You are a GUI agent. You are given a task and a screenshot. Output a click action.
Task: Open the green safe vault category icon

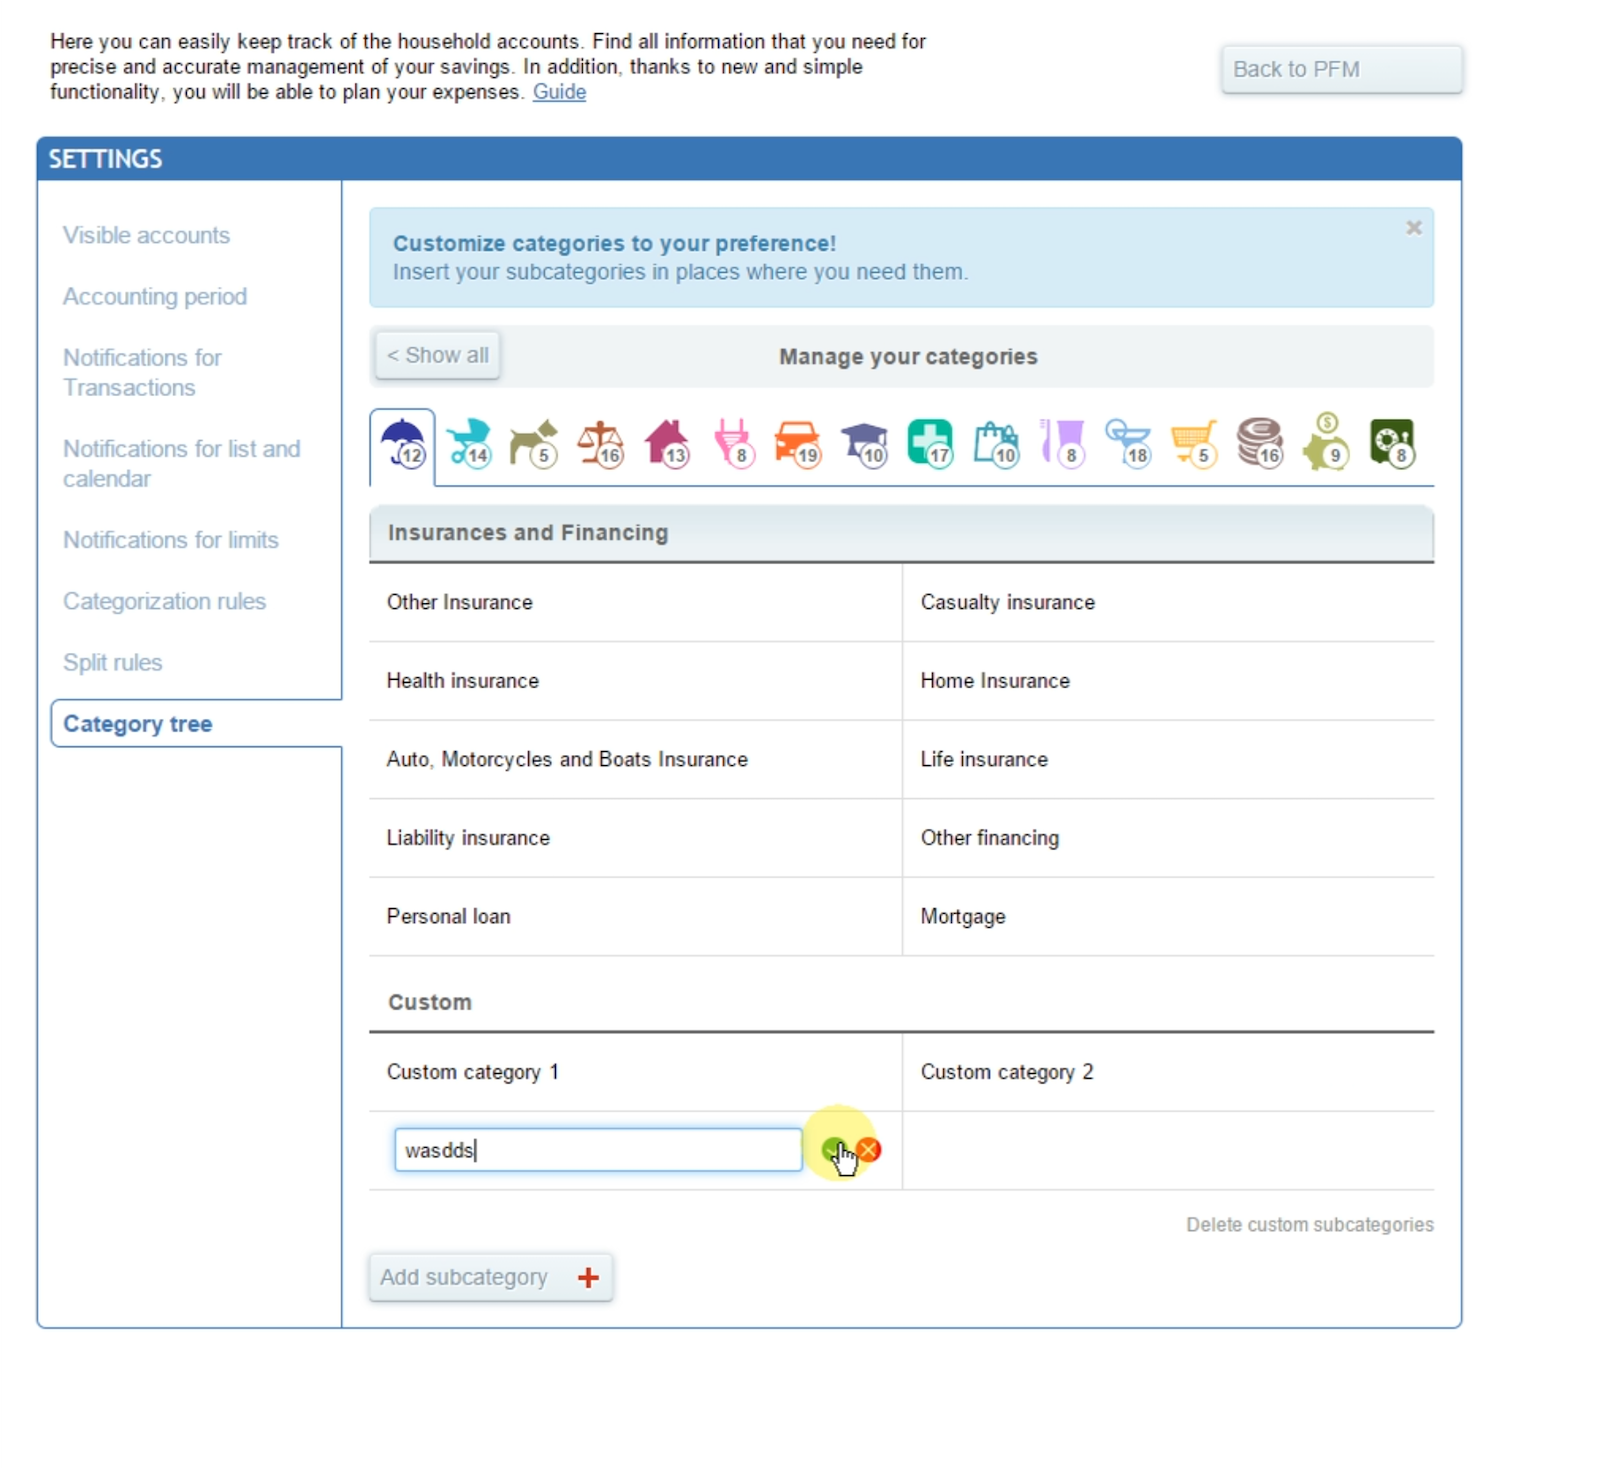click(x=1392, y=443)
